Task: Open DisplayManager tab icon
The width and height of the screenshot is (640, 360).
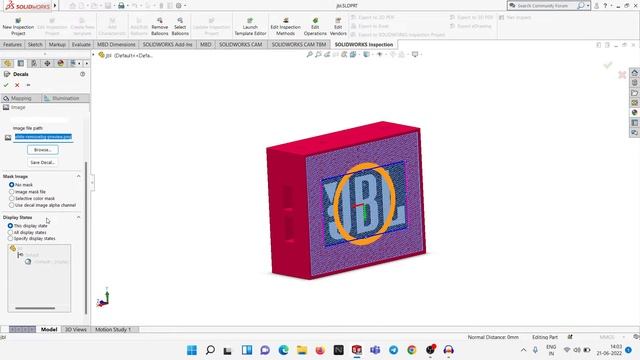Action: pyautogui.click(x=60, y=63)
